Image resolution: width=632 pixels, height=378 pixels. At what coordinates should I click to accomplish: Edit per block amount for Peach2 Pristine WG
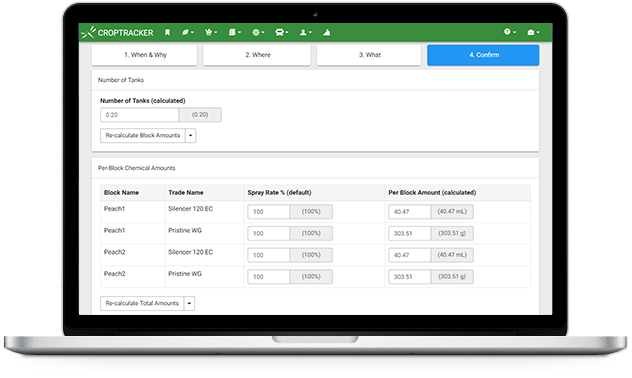[410, 277]
